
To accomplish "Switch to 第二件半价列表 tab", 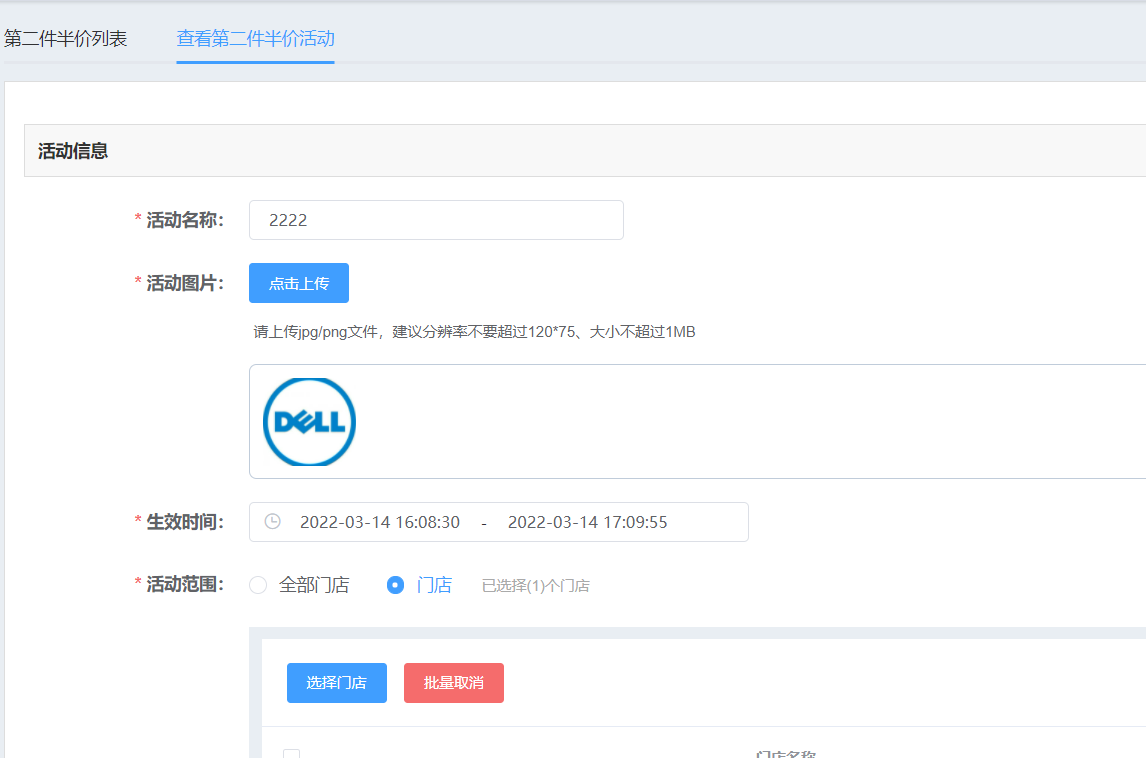I will click(66, 38).
